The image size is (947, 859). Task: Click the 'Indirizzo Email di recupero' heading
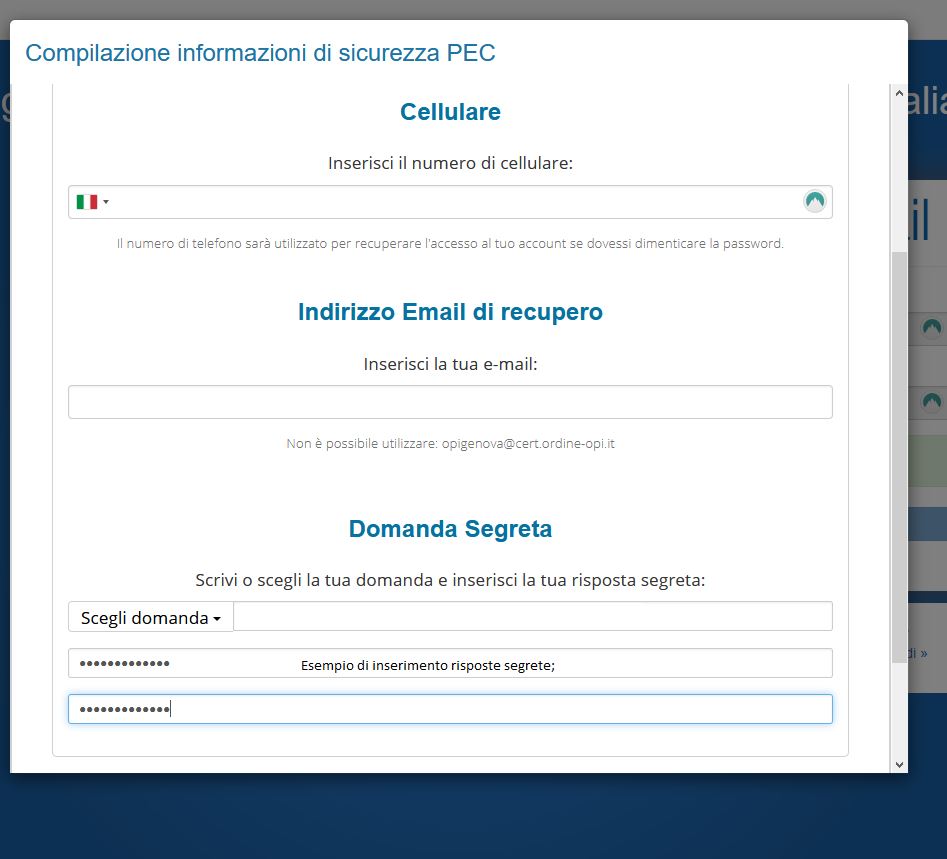tap(450, 312)
